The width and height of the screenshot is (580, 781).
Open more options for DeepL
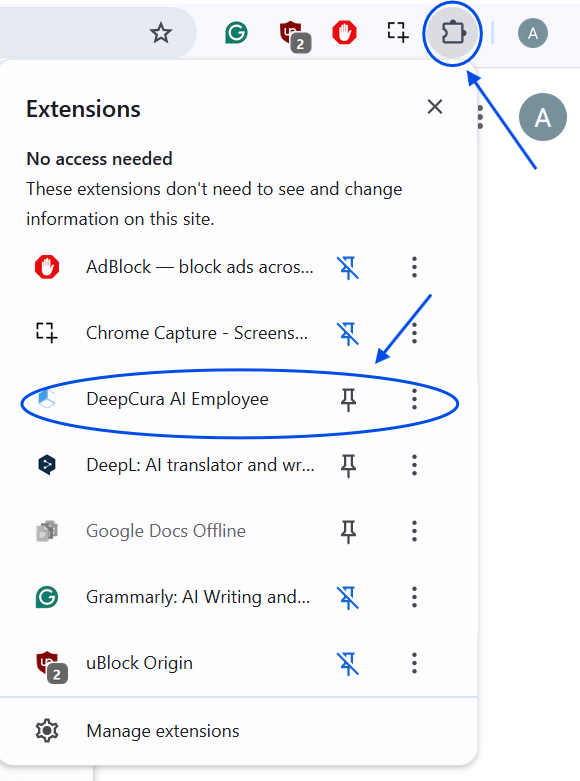(x=414, y=465)
